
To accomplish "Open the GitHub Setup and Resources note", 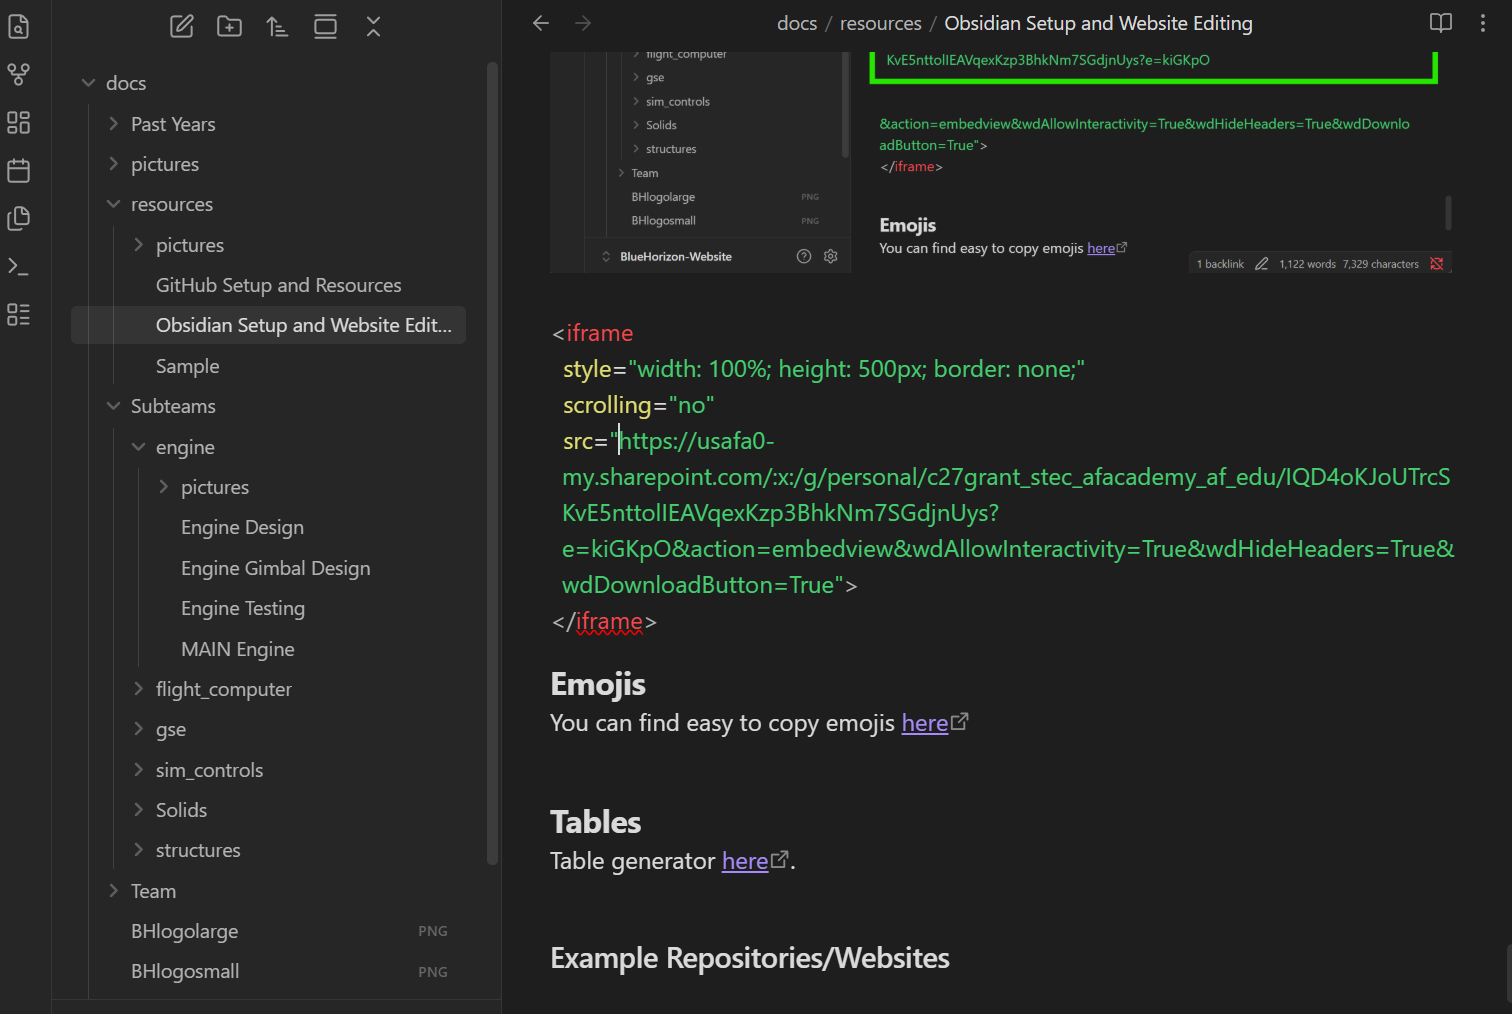I will point(279,285).
